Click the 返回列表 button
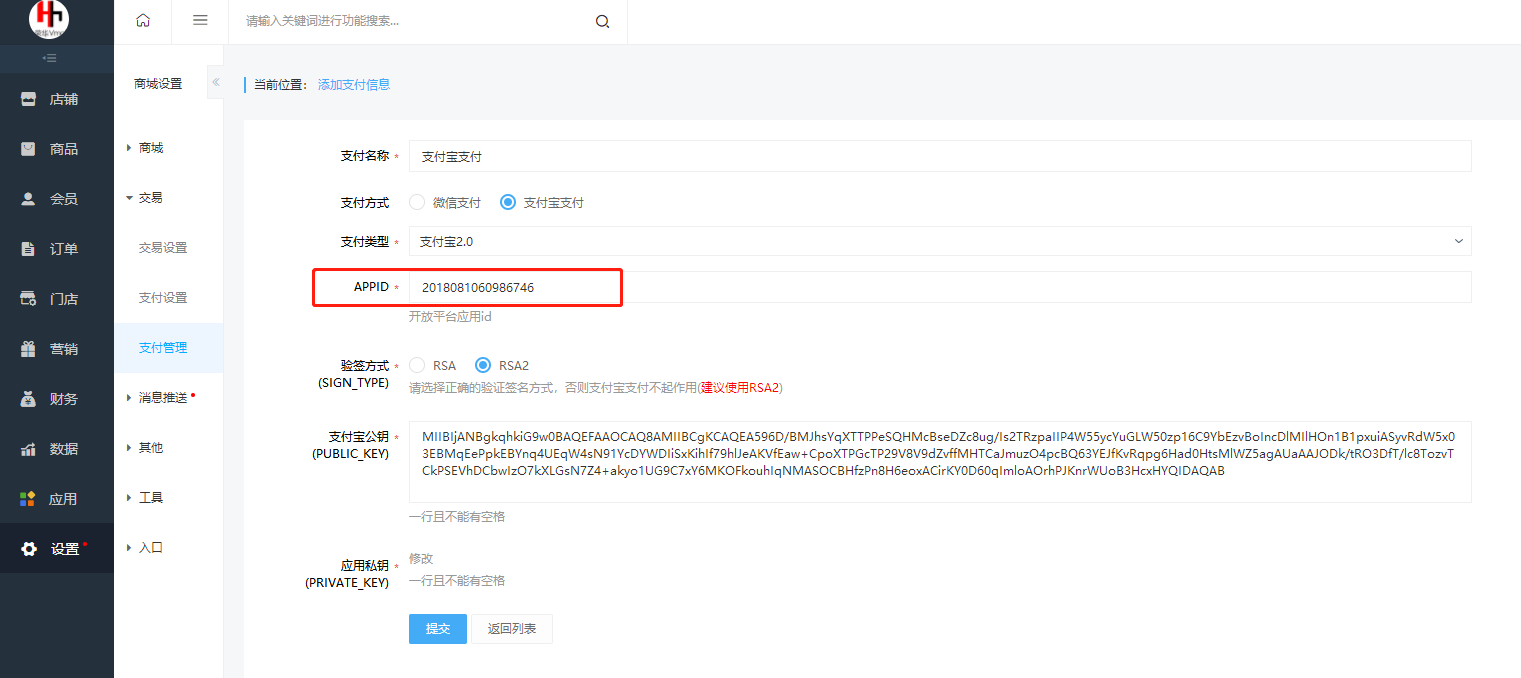The height and width of the screenshot is (678, 1521). point(511,629)
